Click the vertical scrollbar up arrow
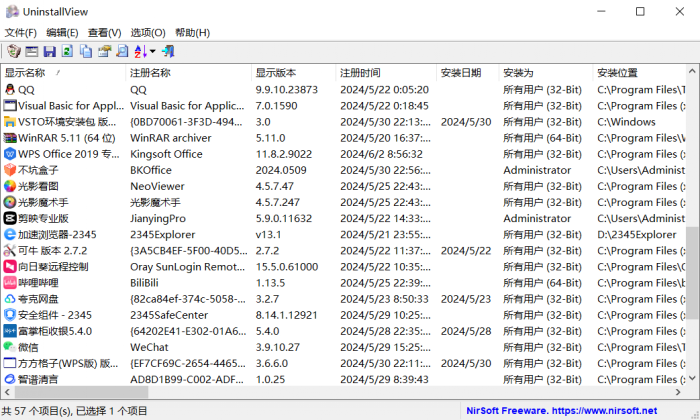The width and height of the screenshot is (700, 420). click(692, 71)
